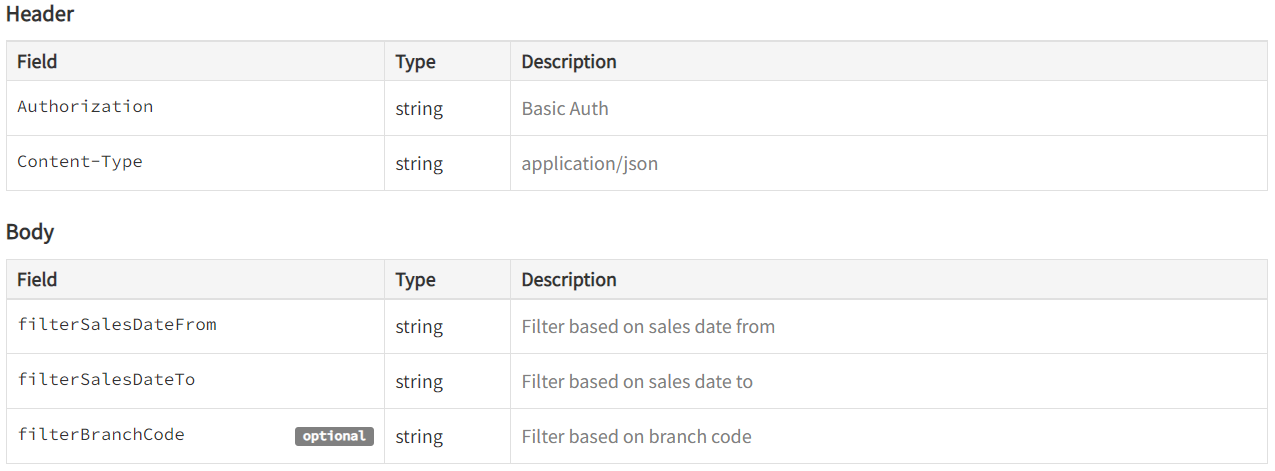Click the optional badge on filterBranchCode
The height and width of the screenshot is (471, 1275).
click(x=334, y=436)
